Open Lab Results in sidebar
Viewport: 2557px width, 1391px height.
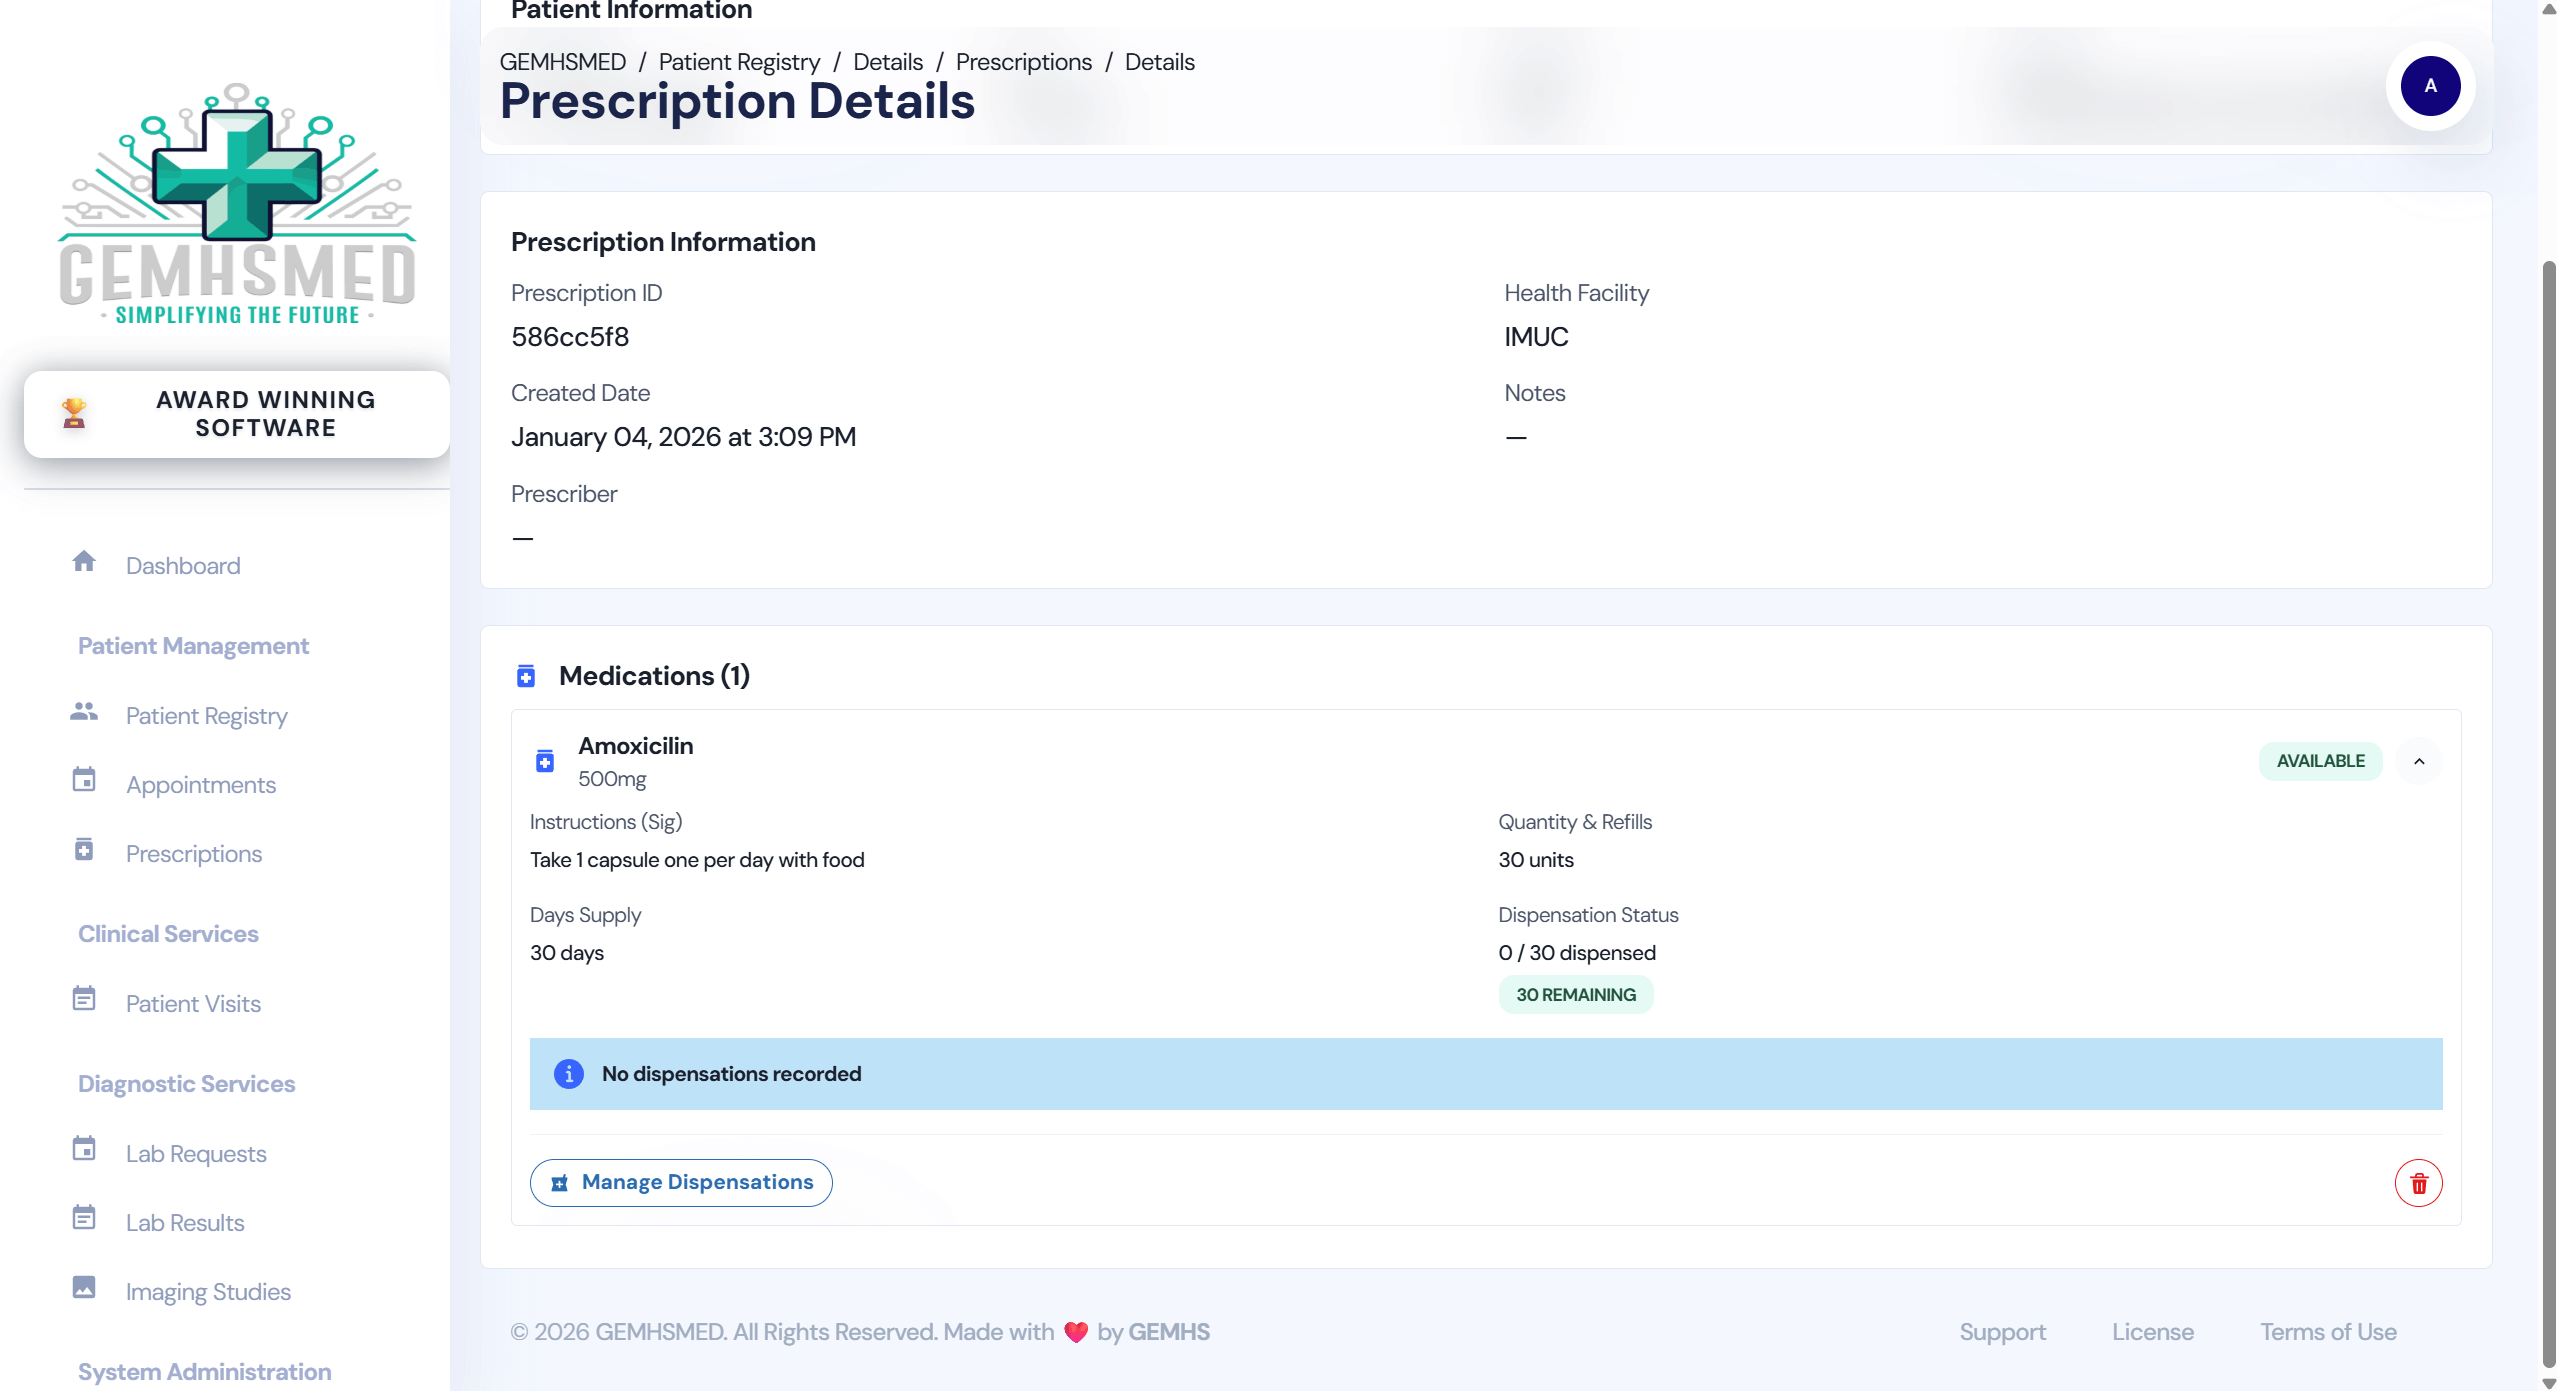[185, 1223]
